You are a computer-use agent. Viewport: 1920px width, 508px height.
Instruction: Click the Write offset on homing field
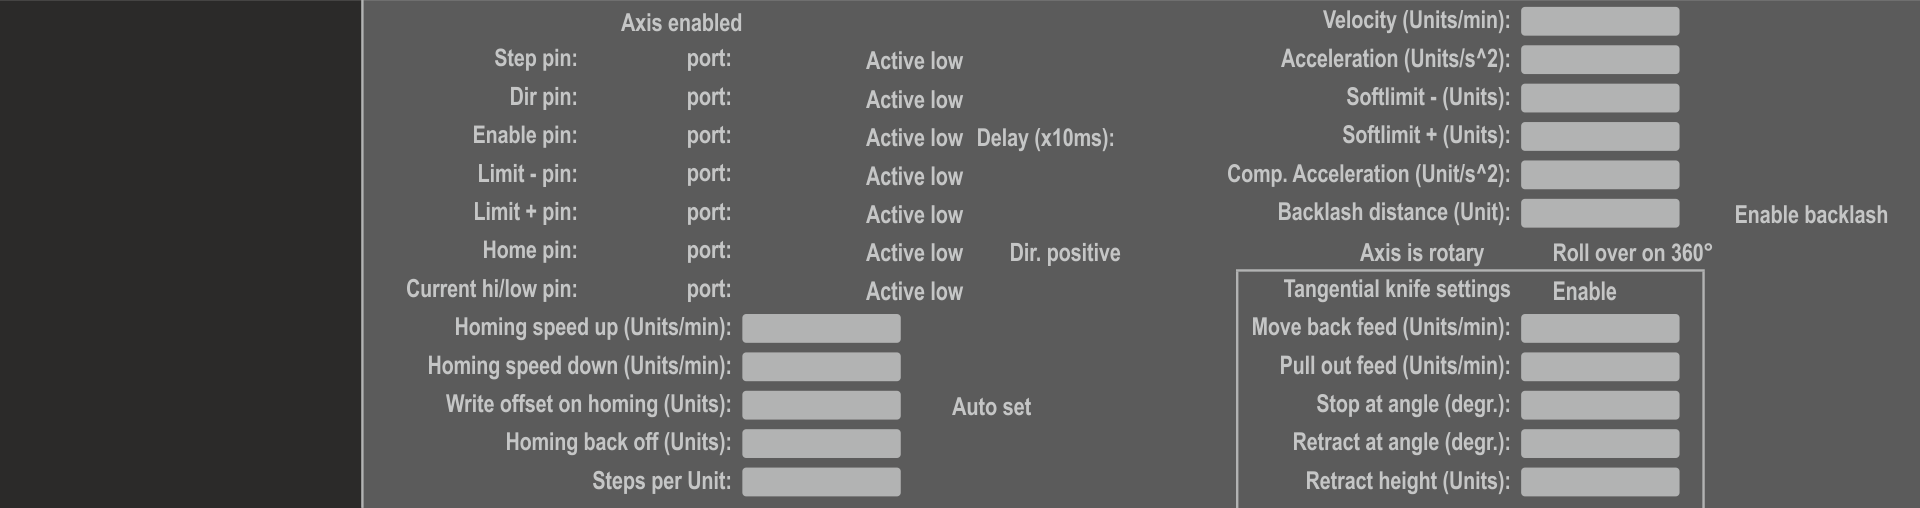[x=820, y=405]
